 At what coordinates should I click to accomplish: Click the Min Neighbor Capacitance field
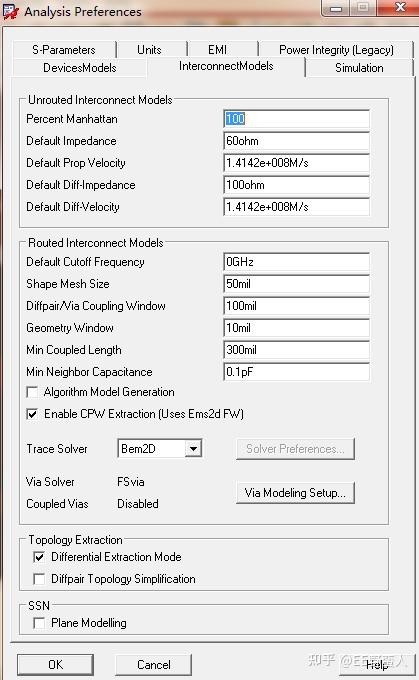pos(297,372)
